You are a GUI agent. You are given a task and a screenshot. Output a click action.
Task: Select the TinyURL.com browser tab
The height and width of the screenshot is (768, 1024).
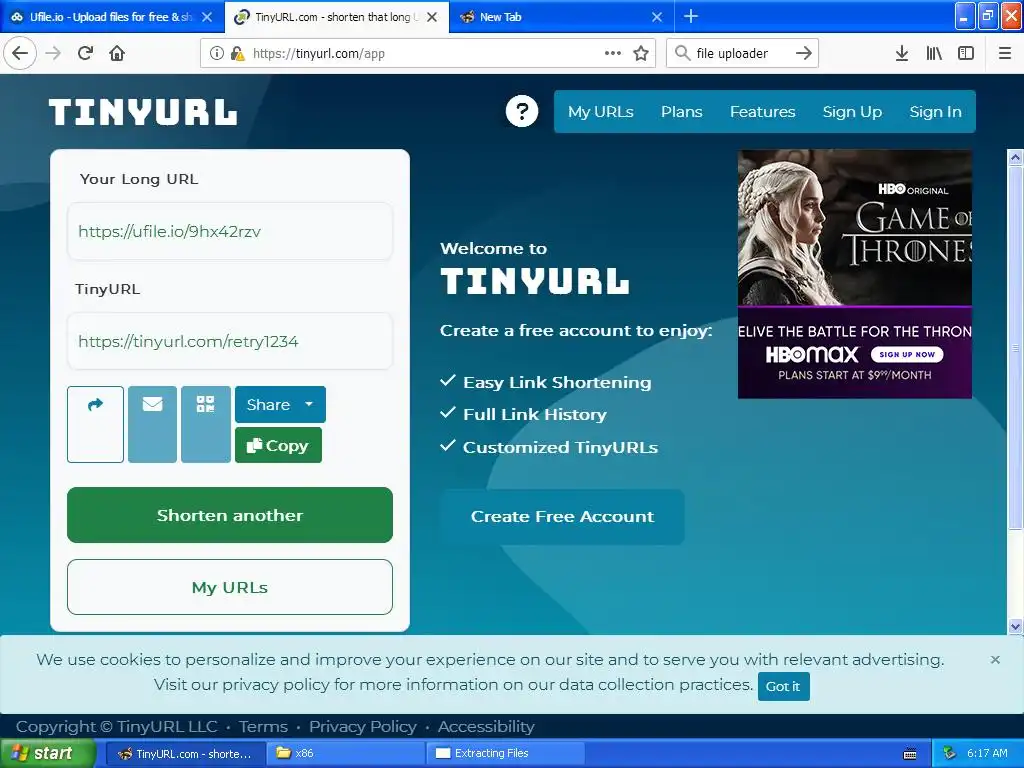coord(336,17)
